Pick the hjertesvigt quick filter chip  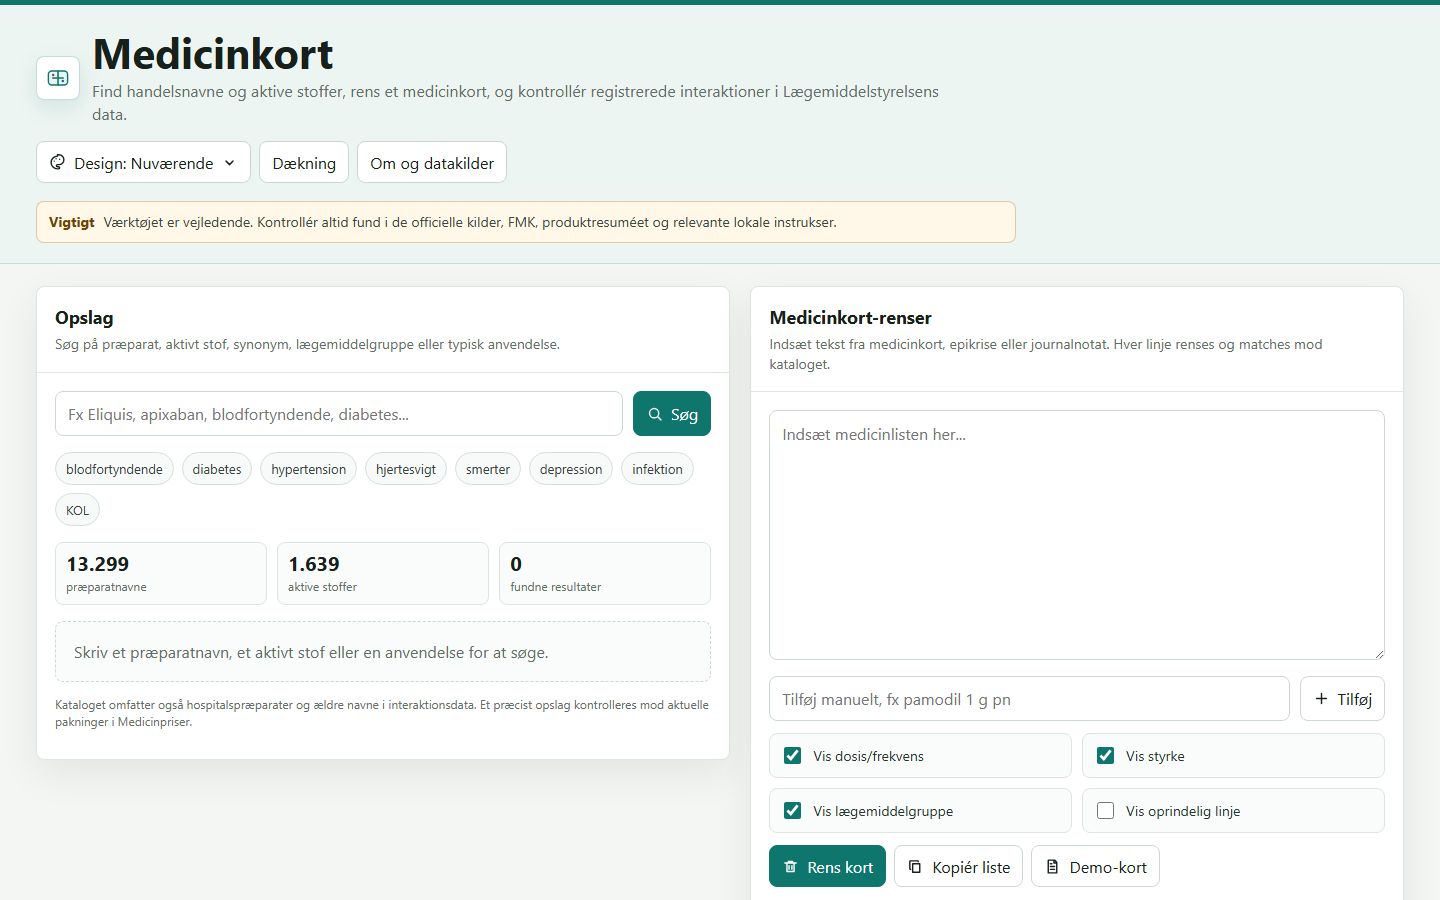tap(406, 469)
